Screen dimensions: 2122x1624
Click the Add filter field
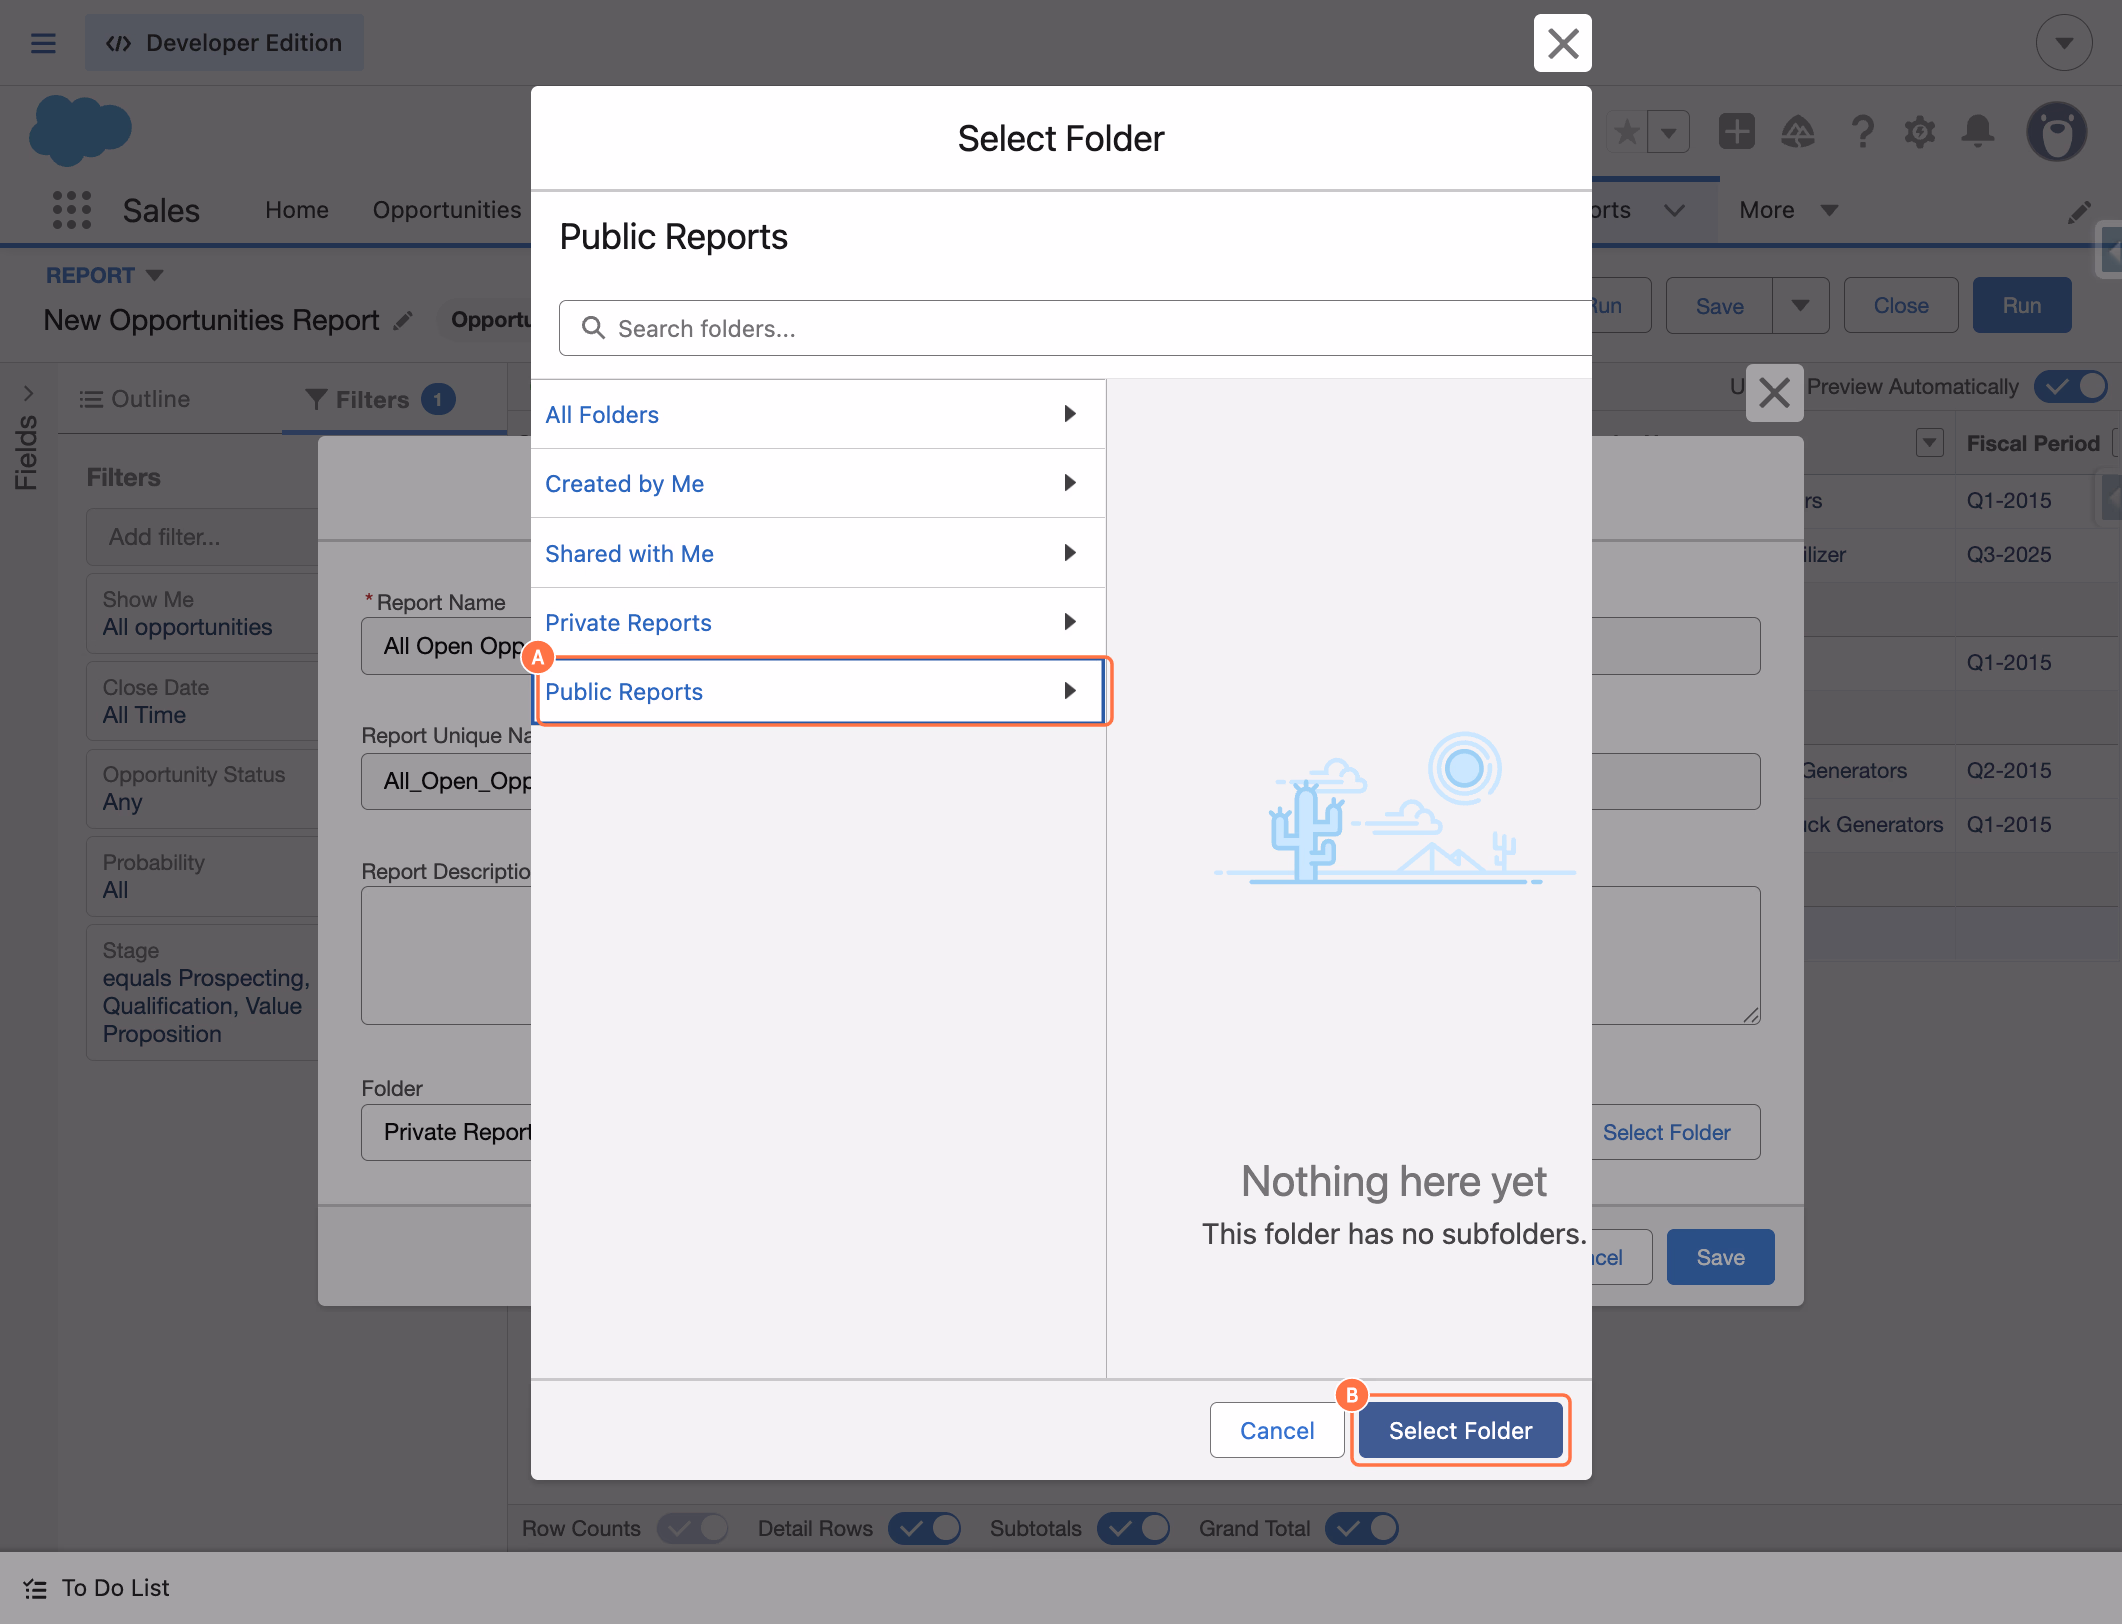tap(203, 537)
